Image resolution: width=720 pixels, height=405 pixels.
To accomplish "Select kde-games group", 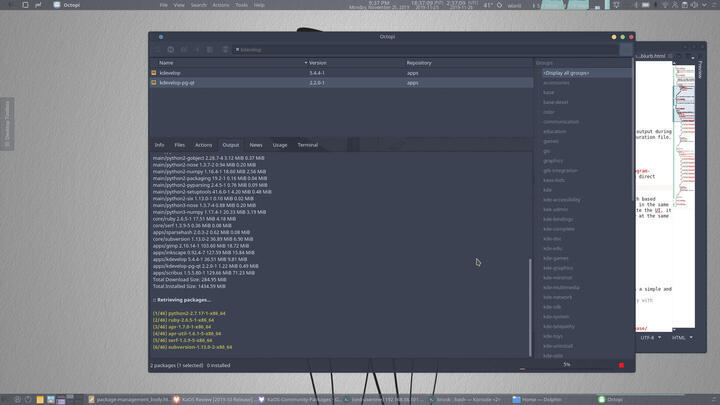I will 556,258.
